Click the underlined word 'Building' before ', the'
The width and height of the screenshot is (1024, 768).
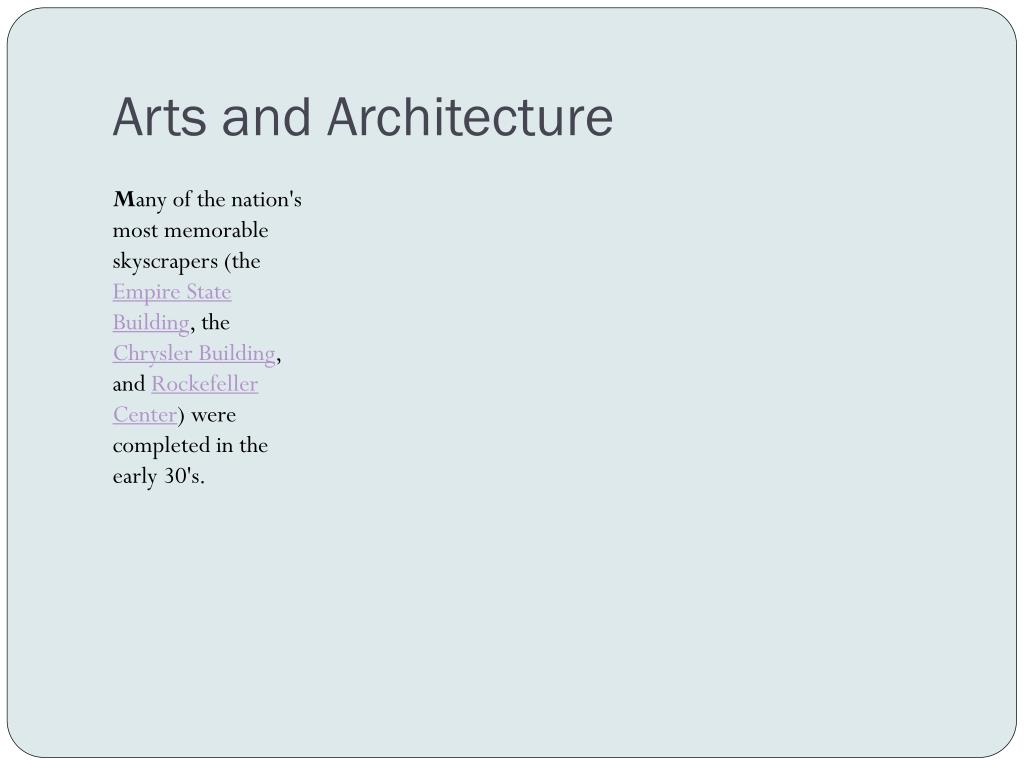point(151,323)
